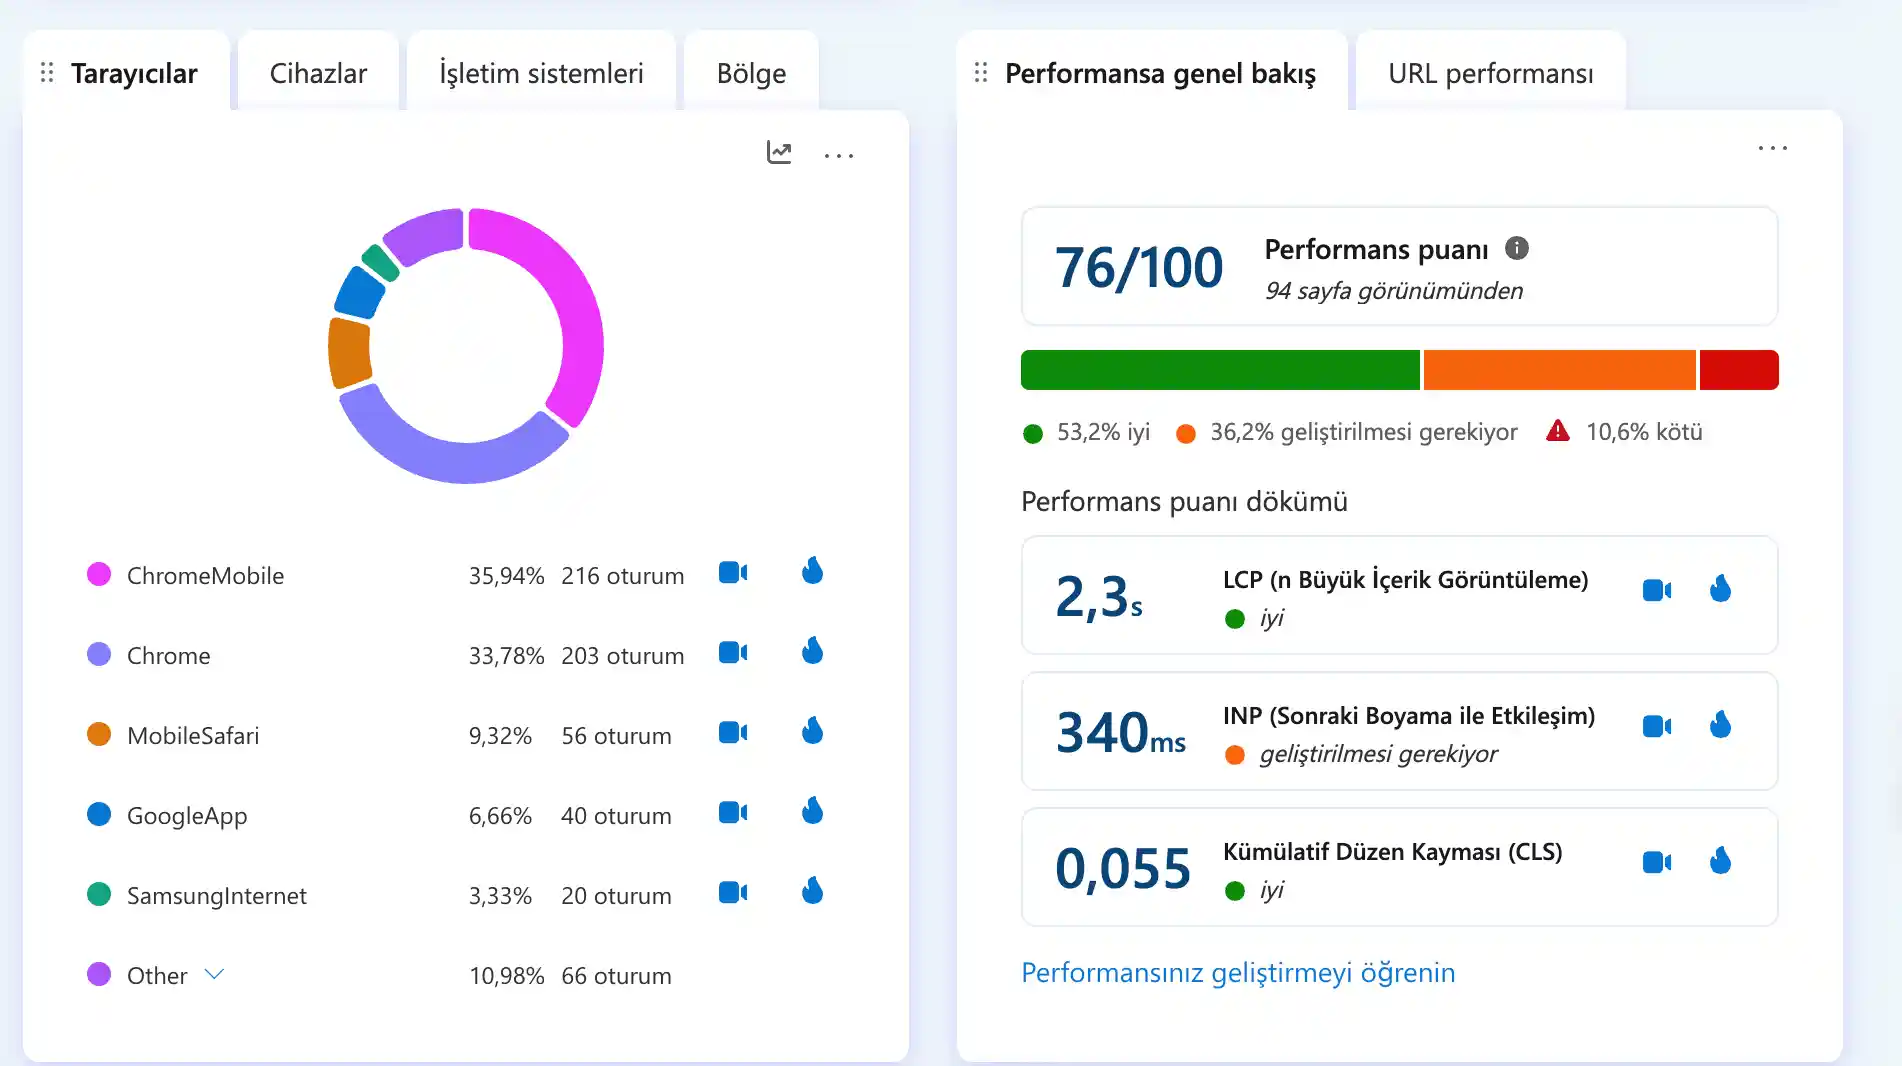Open browsers card more options menu

[839, 155]
